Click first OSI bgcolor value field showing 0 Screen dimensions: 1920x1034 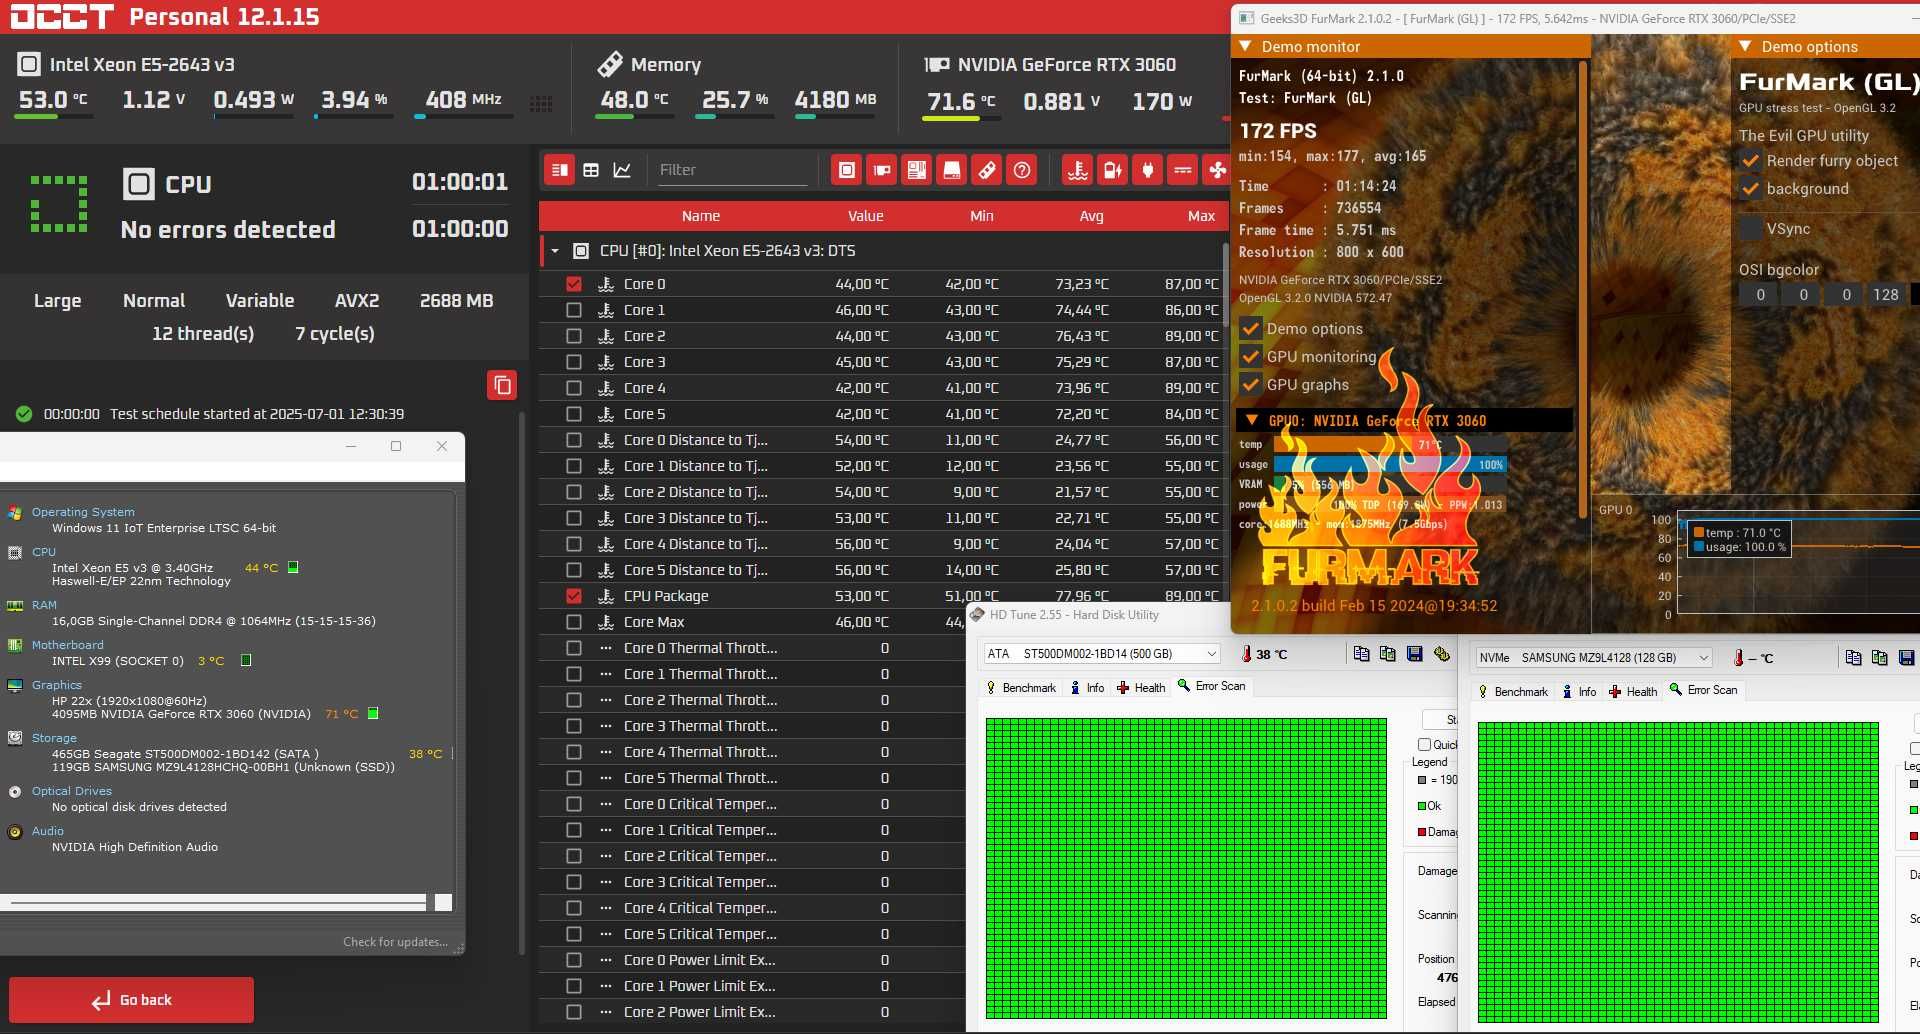pyautogui.click(x=1760, y=295)
